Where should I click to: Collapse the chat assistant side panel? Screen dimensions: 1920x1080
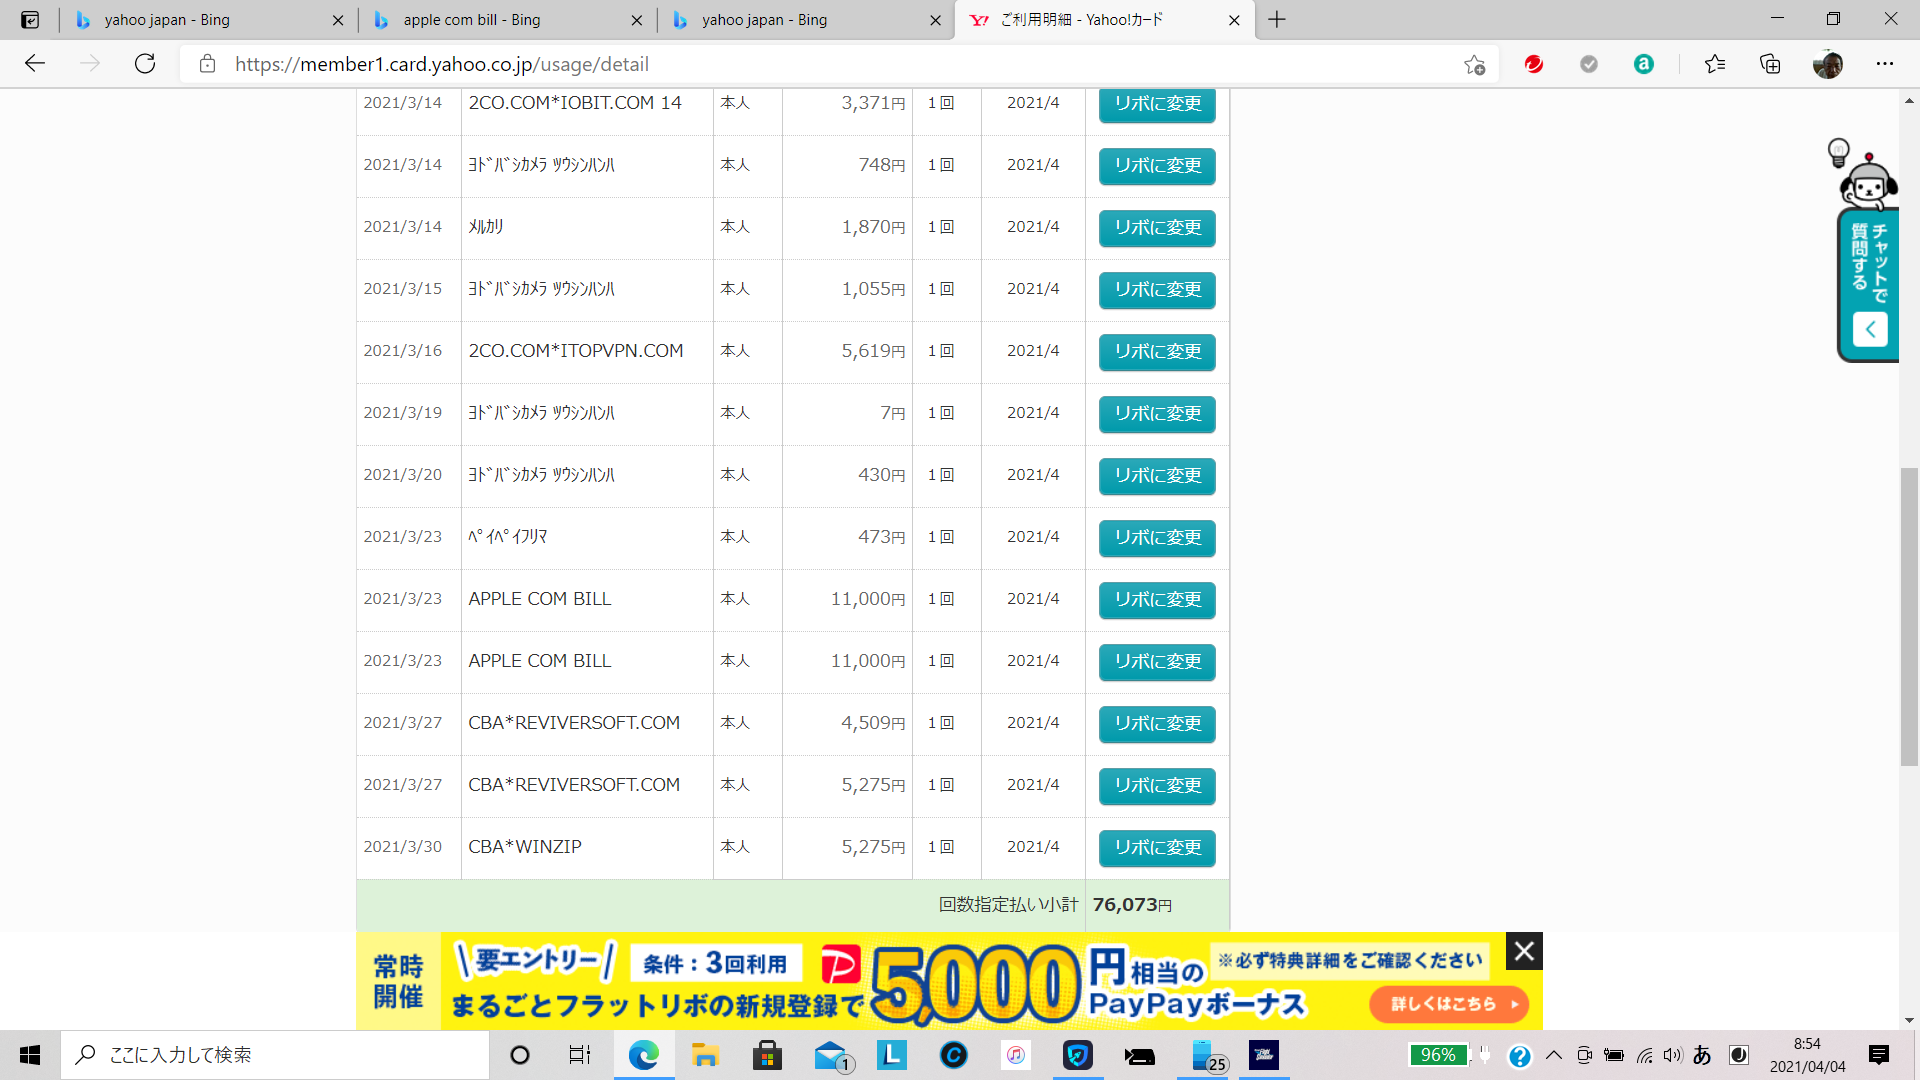pos(1870,329)
